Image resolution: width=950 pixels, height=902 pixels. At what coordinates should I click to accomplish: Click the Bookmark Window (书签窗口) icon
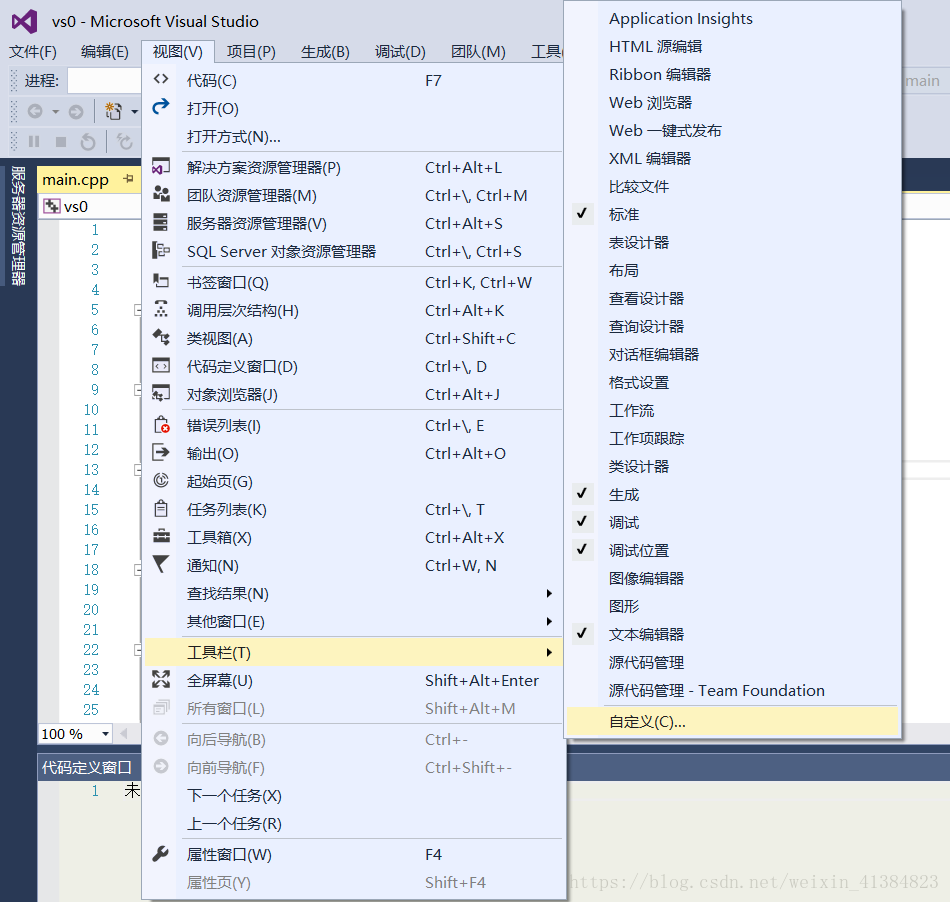(x=161, y=280)
